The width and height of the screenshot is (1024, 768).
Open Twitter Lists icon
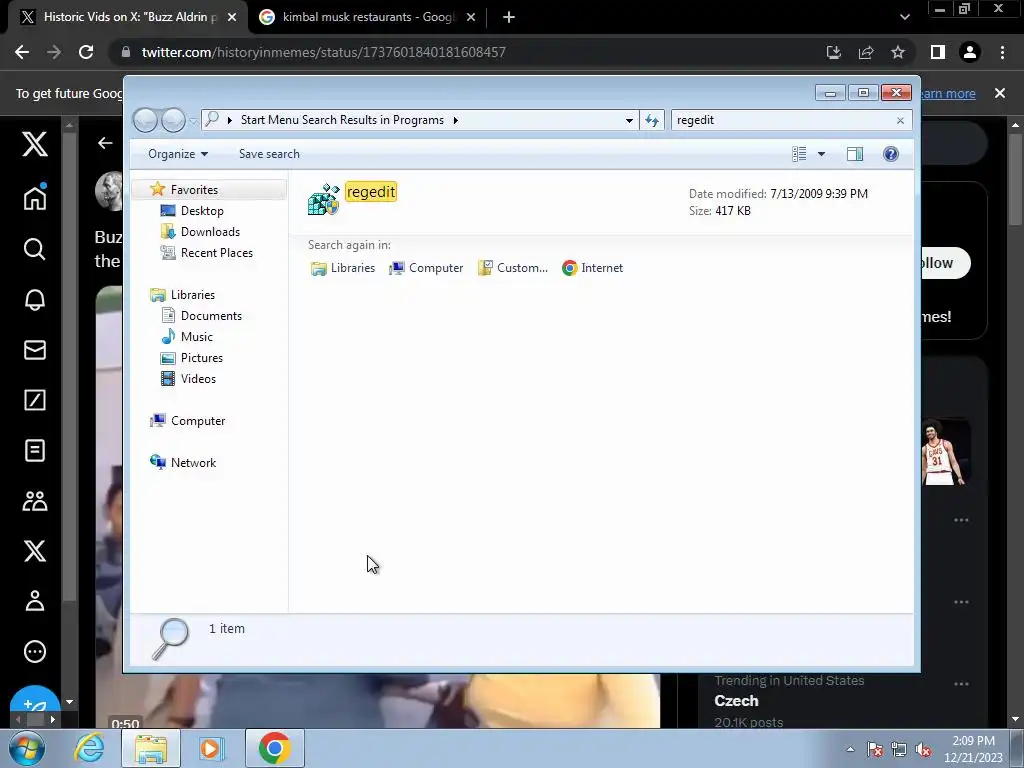coord(35,451)
